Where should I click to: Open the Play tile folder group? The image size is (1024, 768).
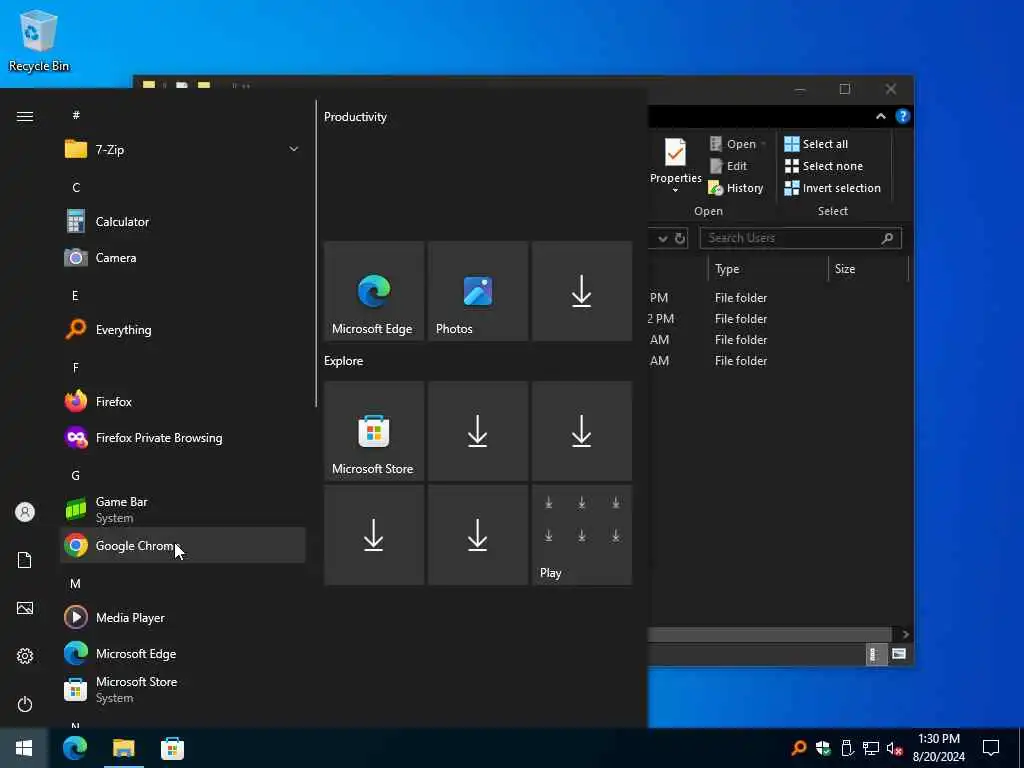point(581,535)
